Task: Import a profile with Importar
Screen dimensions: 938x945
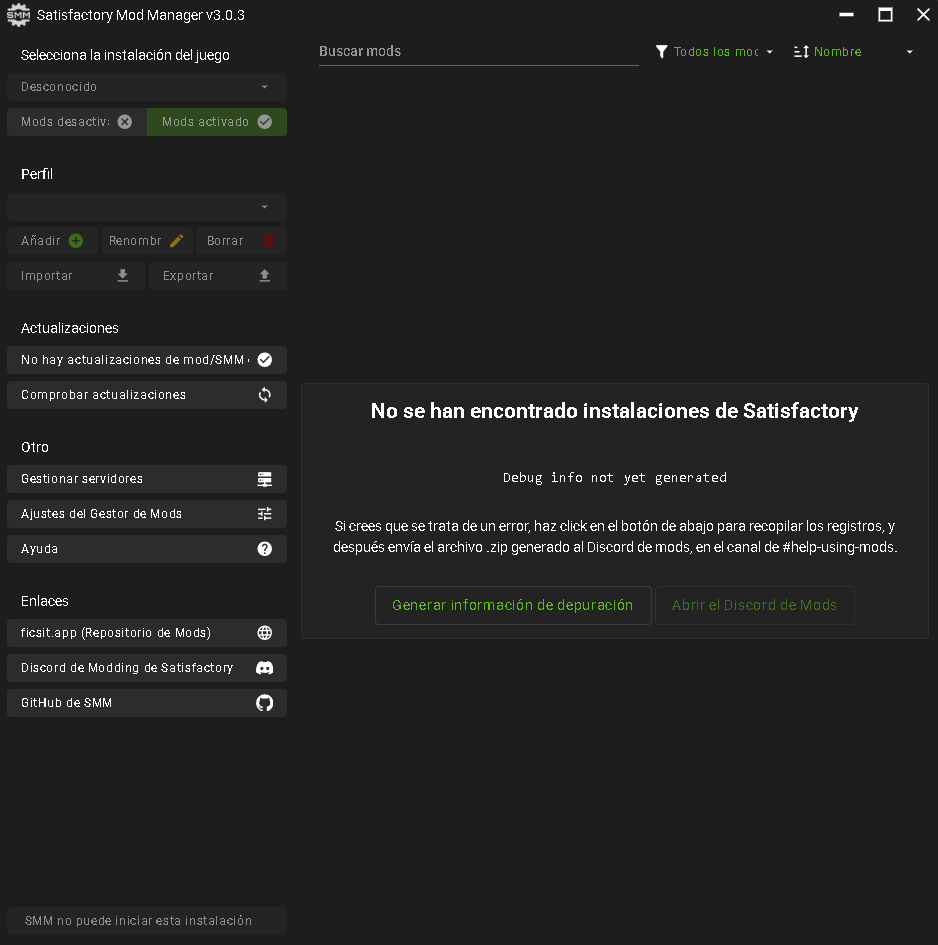Action: pos(76,276)
